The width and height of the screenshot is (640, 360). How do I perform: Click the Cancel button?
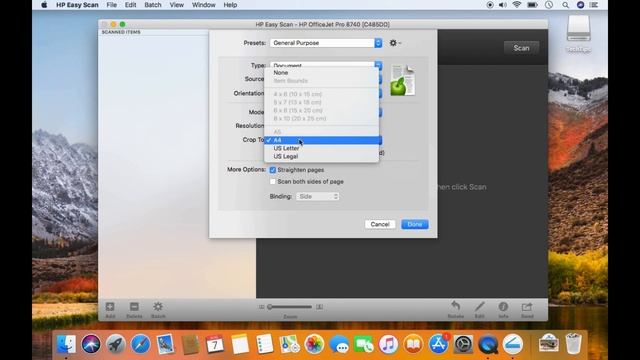point(380,224)
